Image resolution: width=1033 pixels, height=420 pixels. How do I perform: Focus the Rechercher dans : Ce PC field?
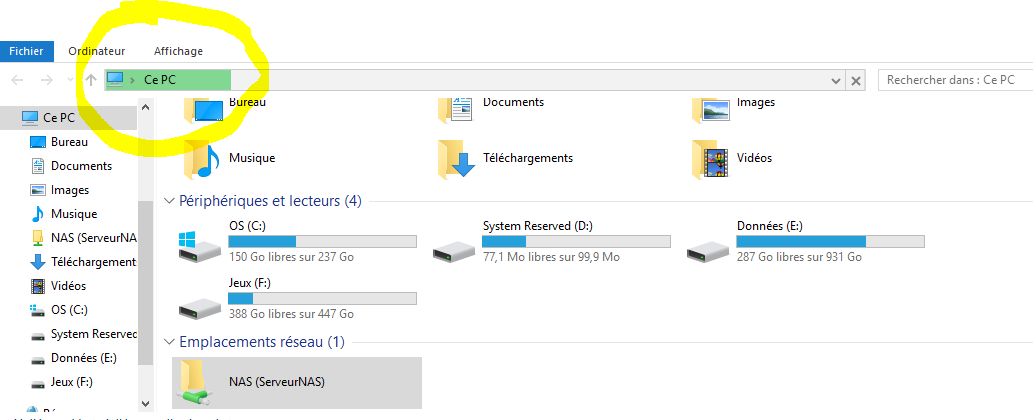(953, 80)
